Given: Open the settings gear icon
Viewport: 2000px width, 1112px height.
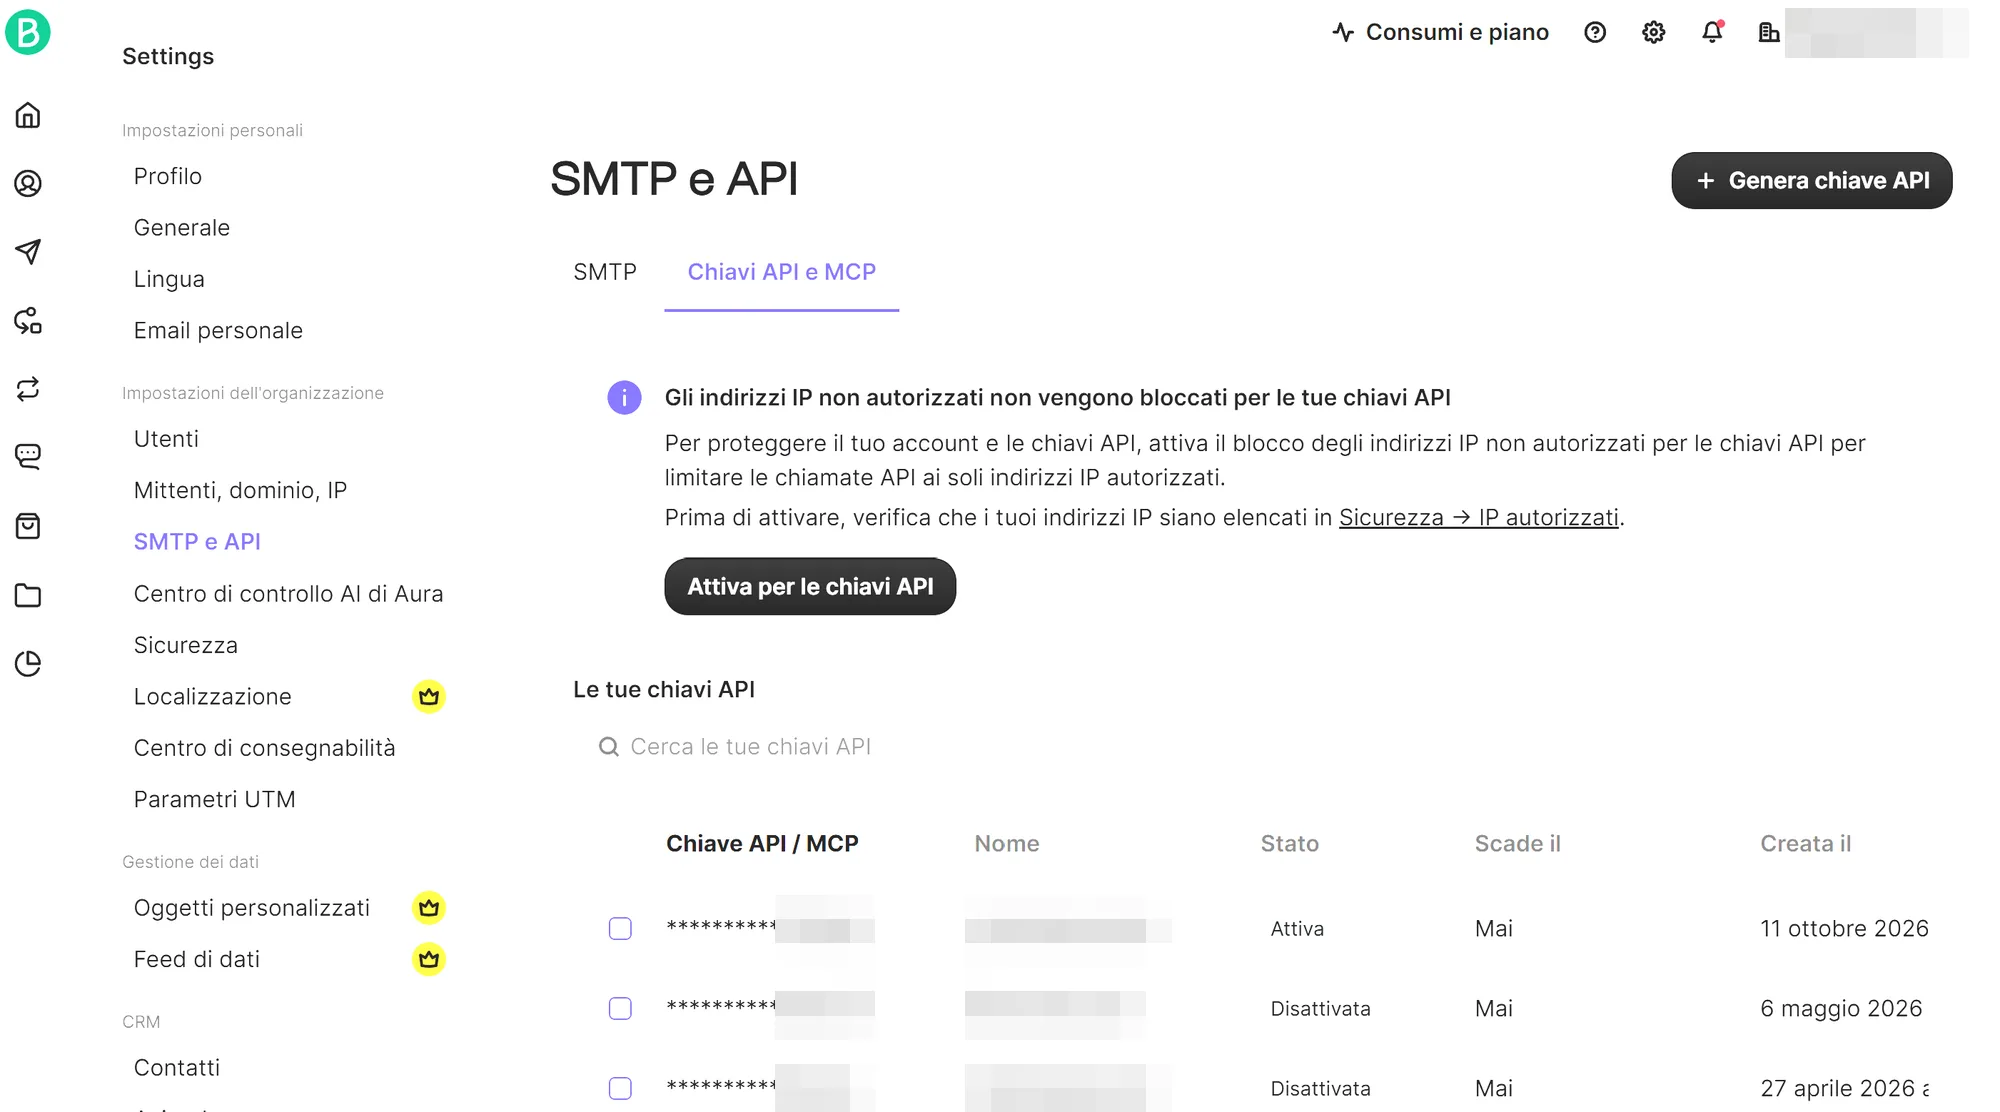Looking at the screenshot, I should click(1654, 32).
